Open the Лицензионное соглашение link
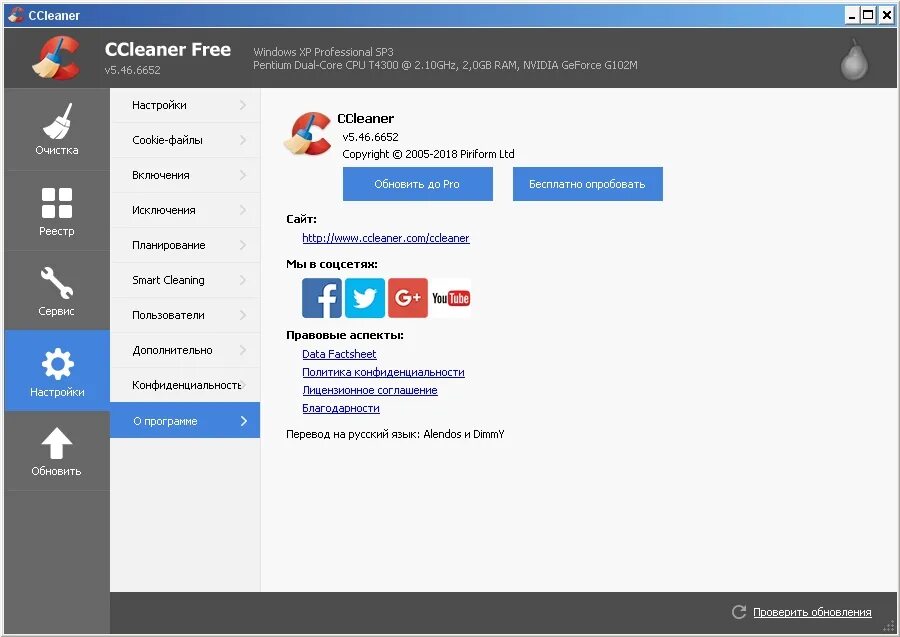The image size is (900, 637). (x=370, y=390)
